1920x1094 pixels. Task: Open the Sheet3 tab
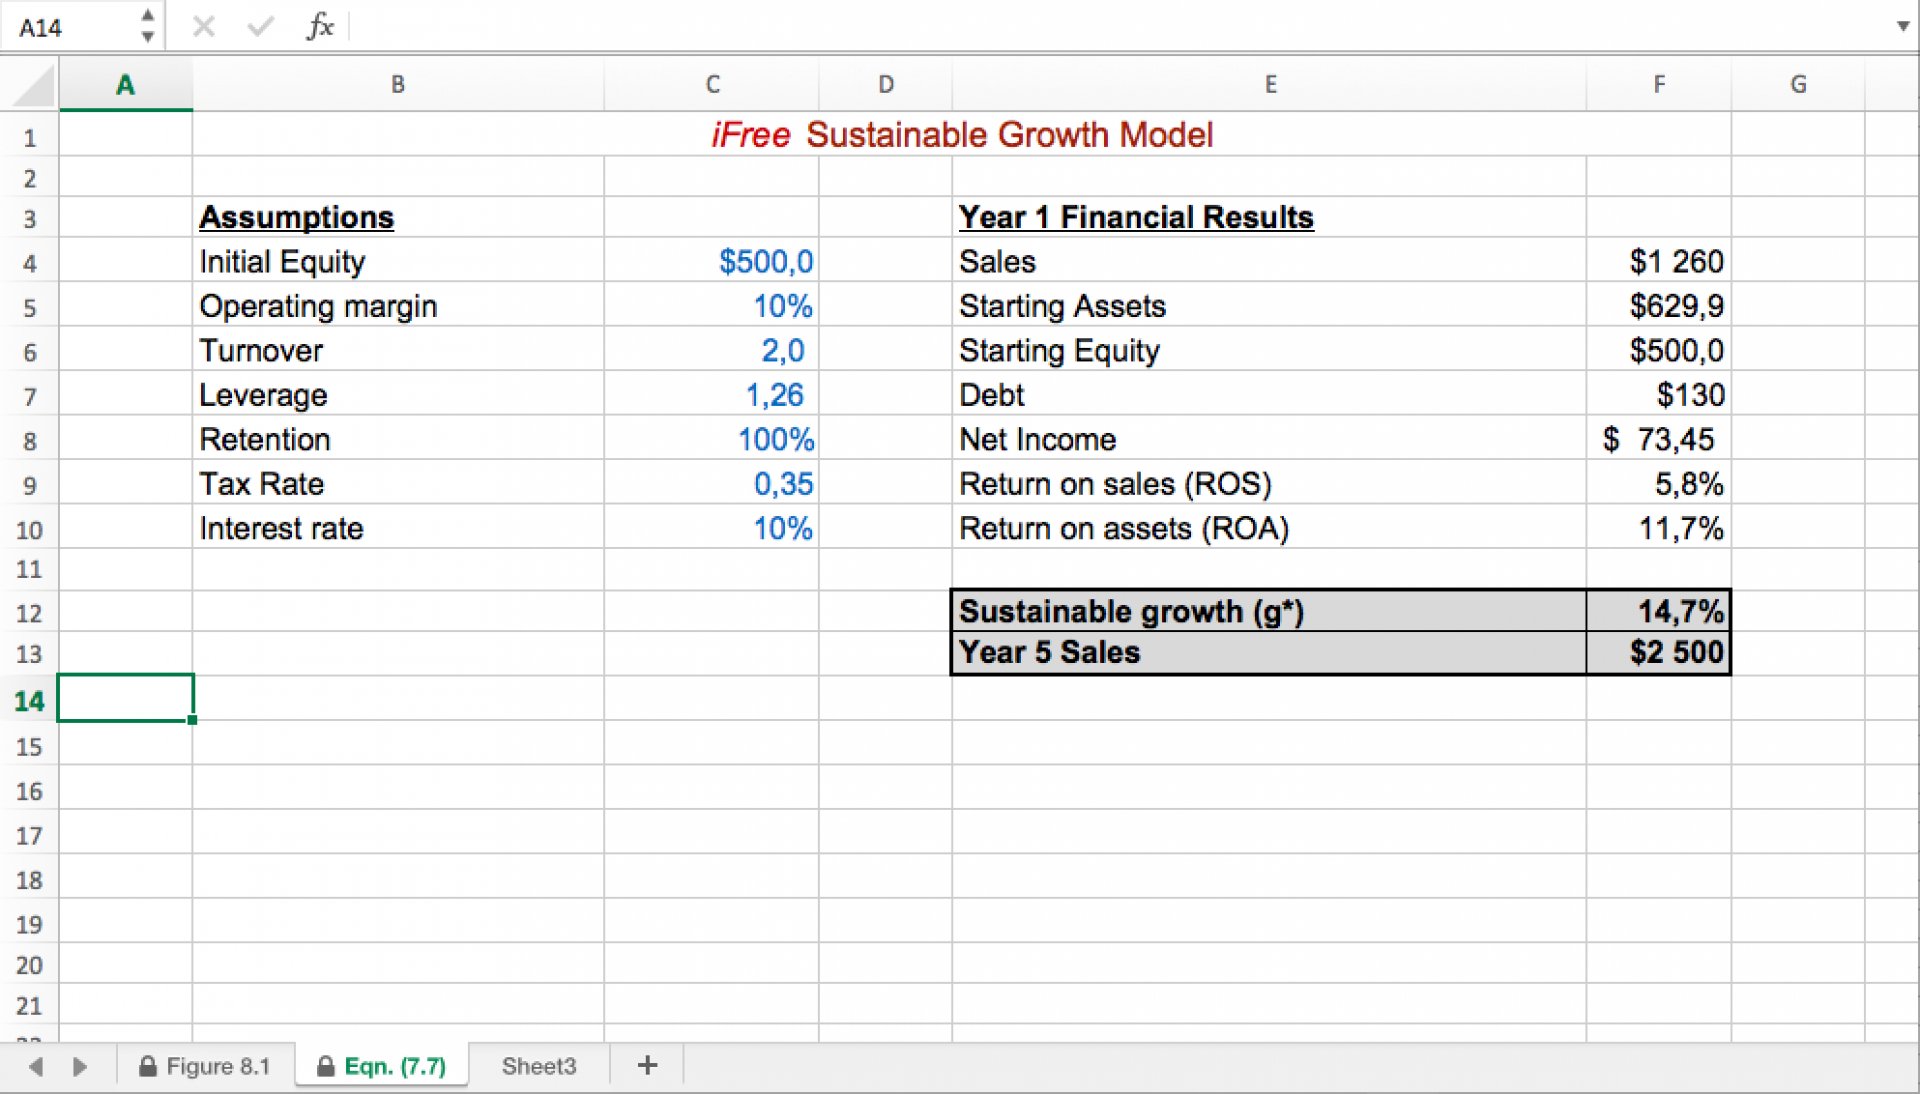[x=539, y=1066]
